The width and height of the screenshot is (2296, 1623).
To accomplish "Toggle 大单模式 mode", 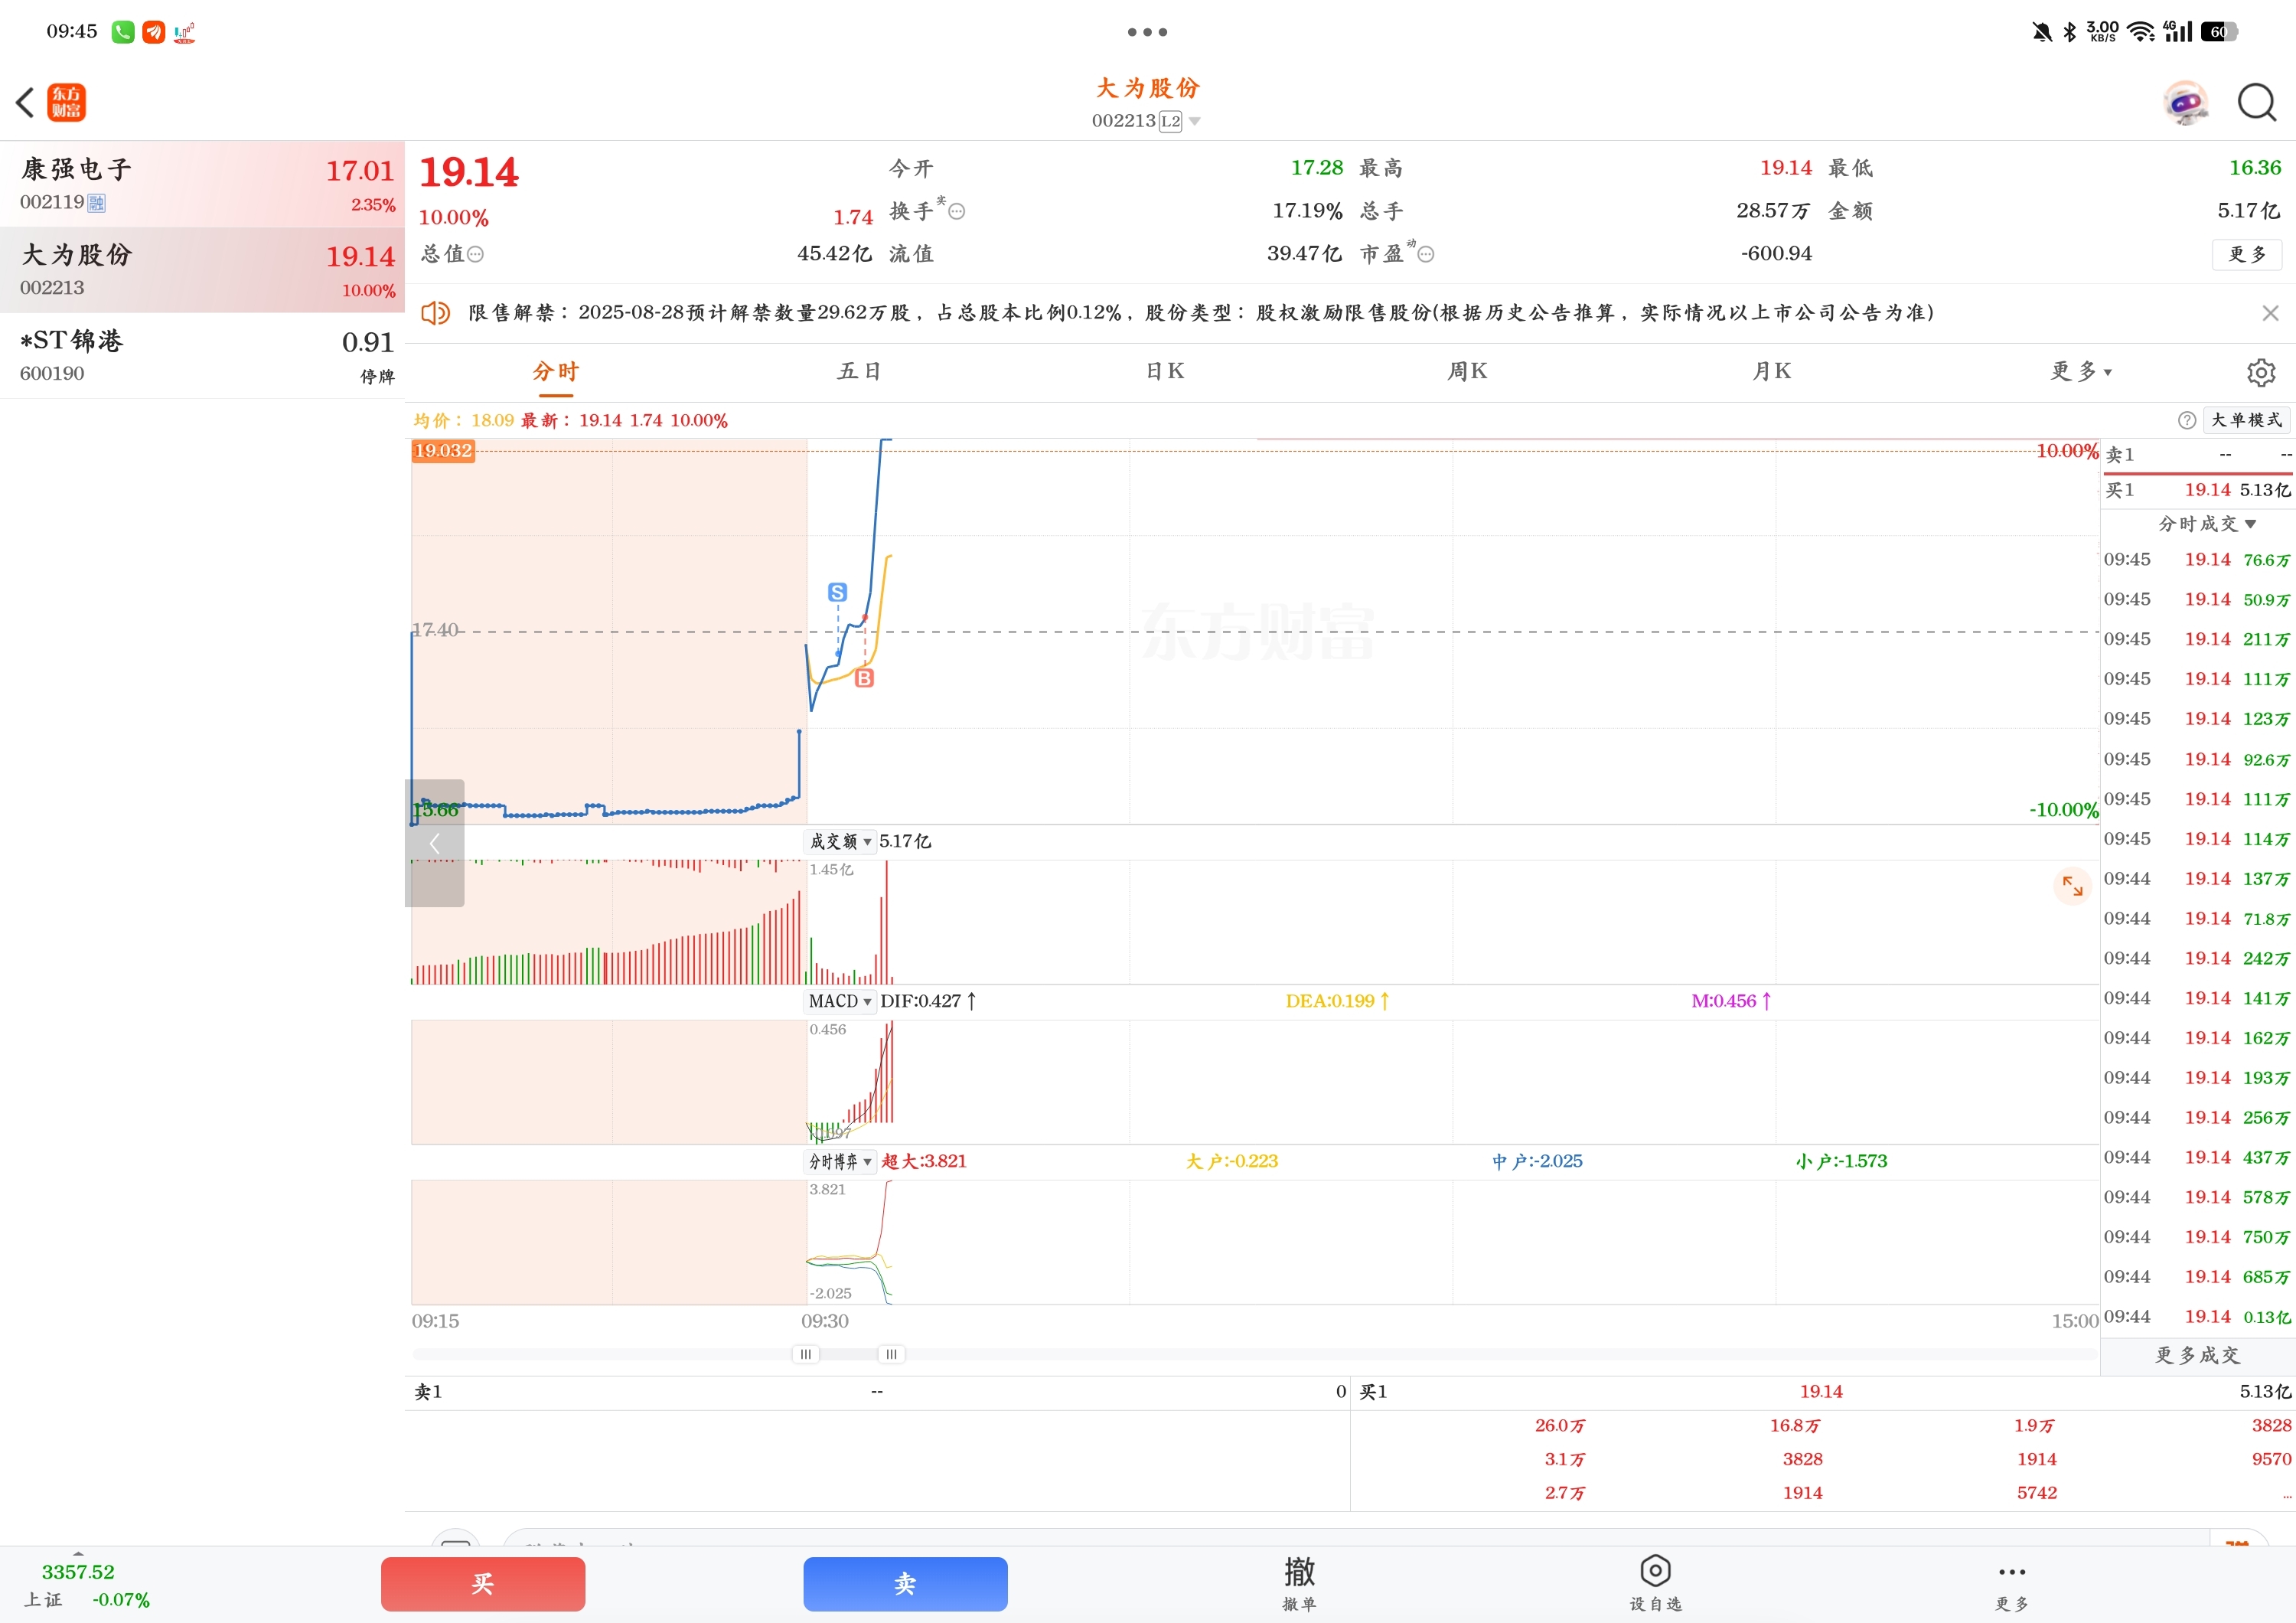I will (x=2246, y=420).
